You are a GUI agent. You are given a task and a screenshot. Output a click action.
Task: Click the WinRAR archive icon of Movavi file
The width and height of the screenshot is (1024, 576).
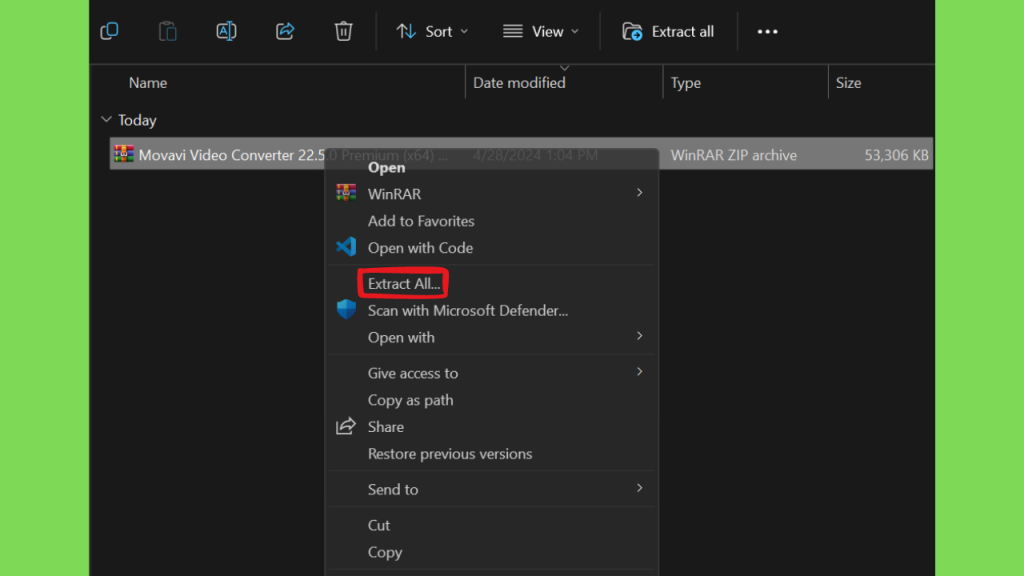click(123, 154)
